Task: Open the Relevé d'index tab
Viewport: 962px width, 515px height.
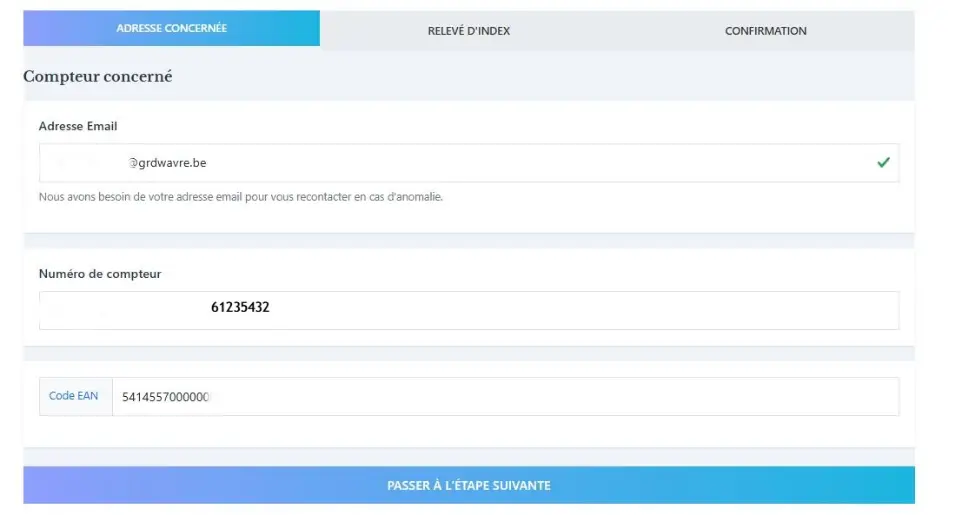Action: (468, 31)
